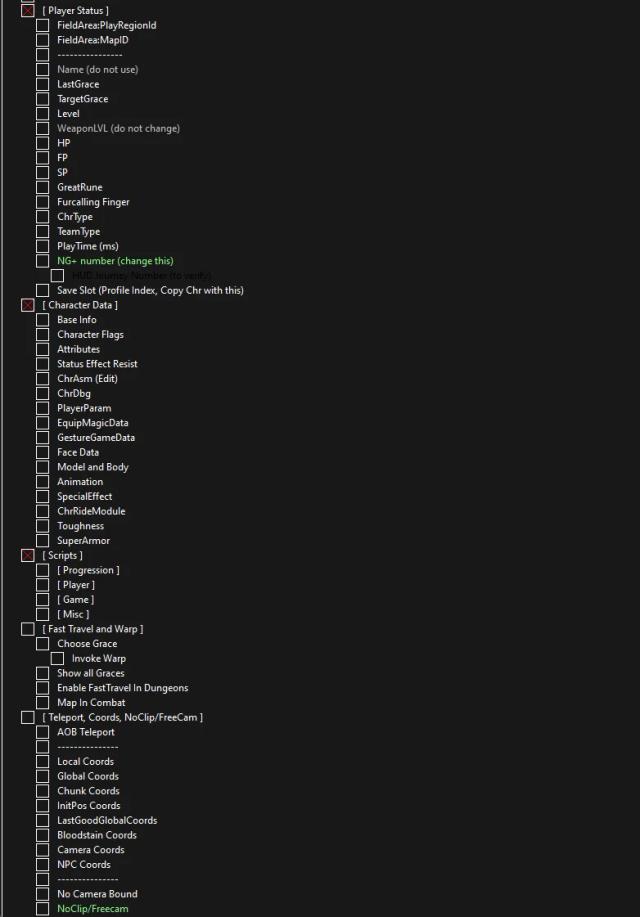The height and width of the screenshot is (917, 640).
Task: Open the Attributes entry
Action: point(78,349)
